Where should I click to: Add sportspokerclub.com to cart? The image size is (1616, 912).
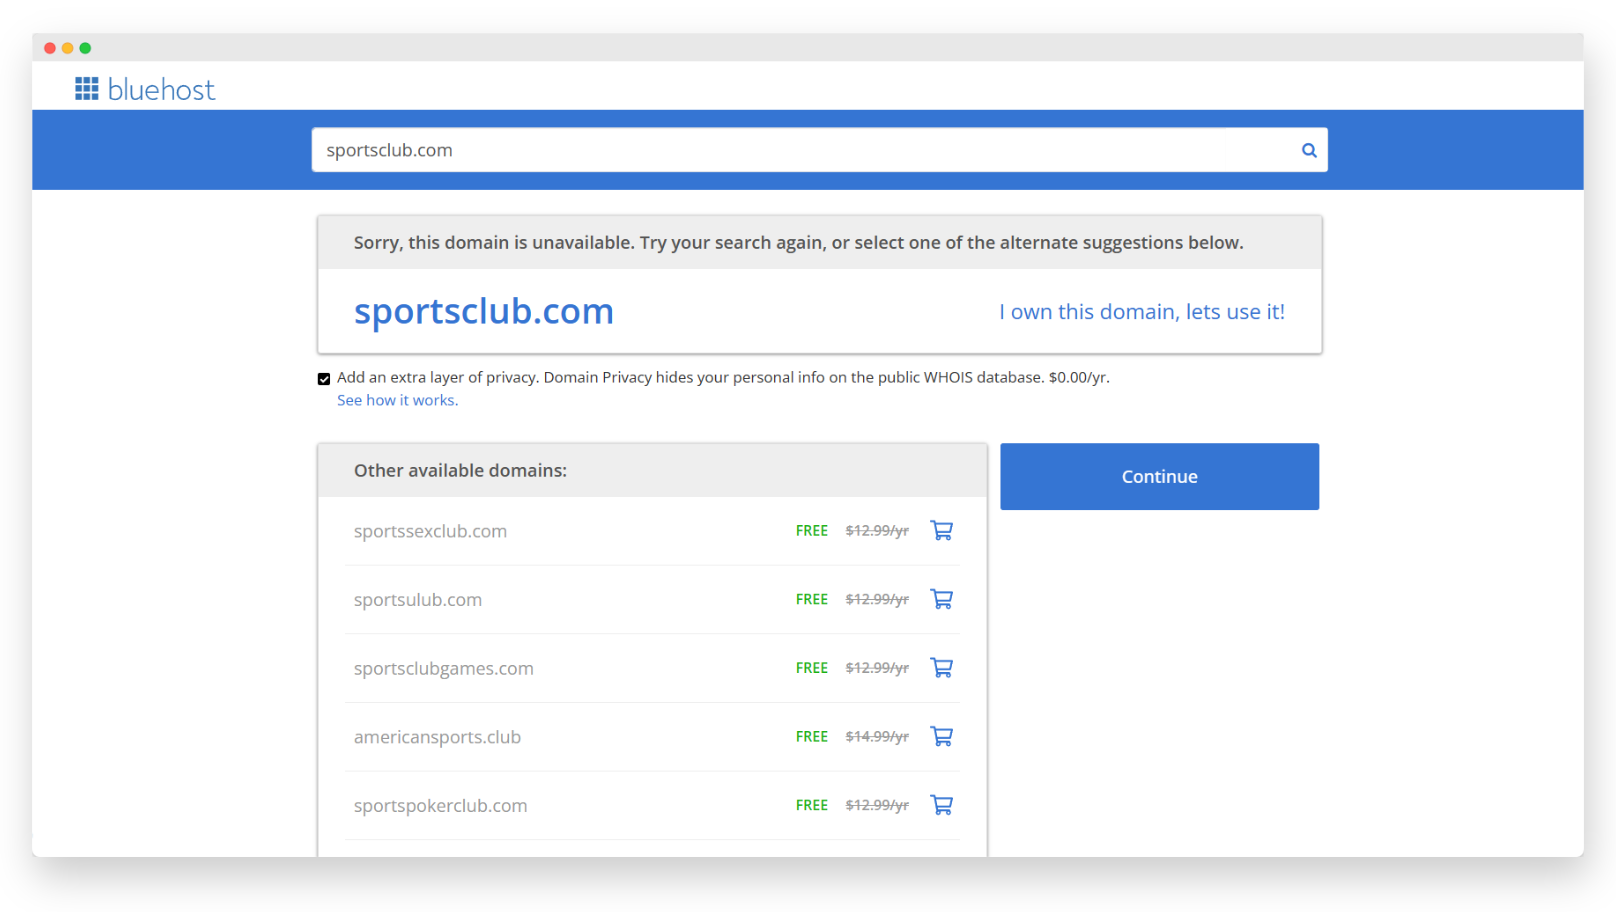coord(941,805)
